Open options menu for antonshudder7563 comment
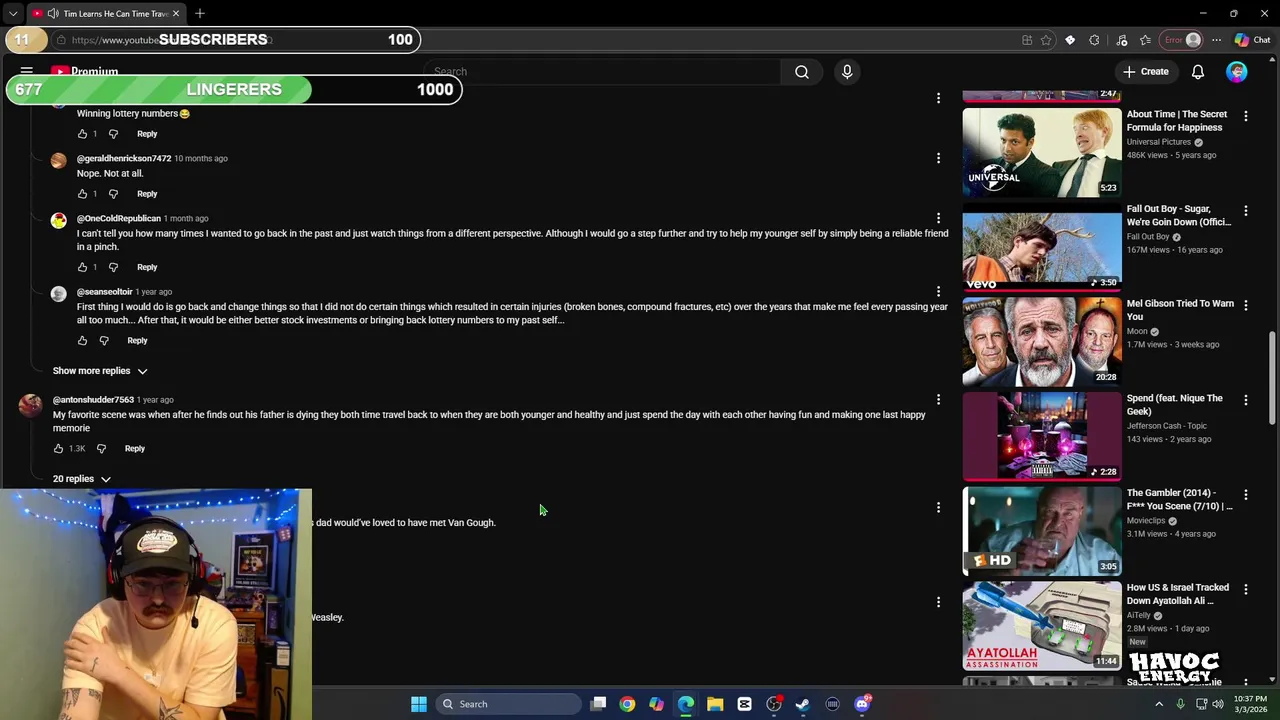 click(x=938, y=400)
